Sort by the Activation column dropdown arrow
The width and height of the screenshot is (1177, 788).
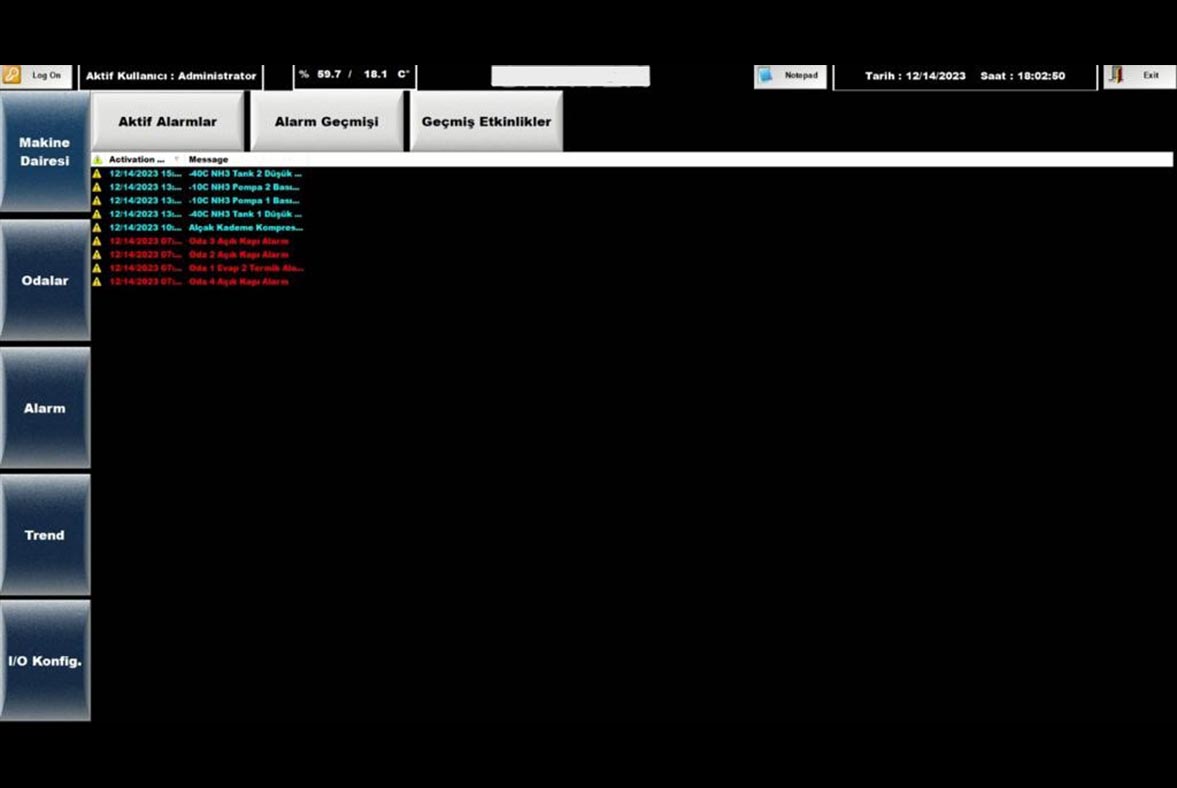pyautogui.click(x=177, y=160)
